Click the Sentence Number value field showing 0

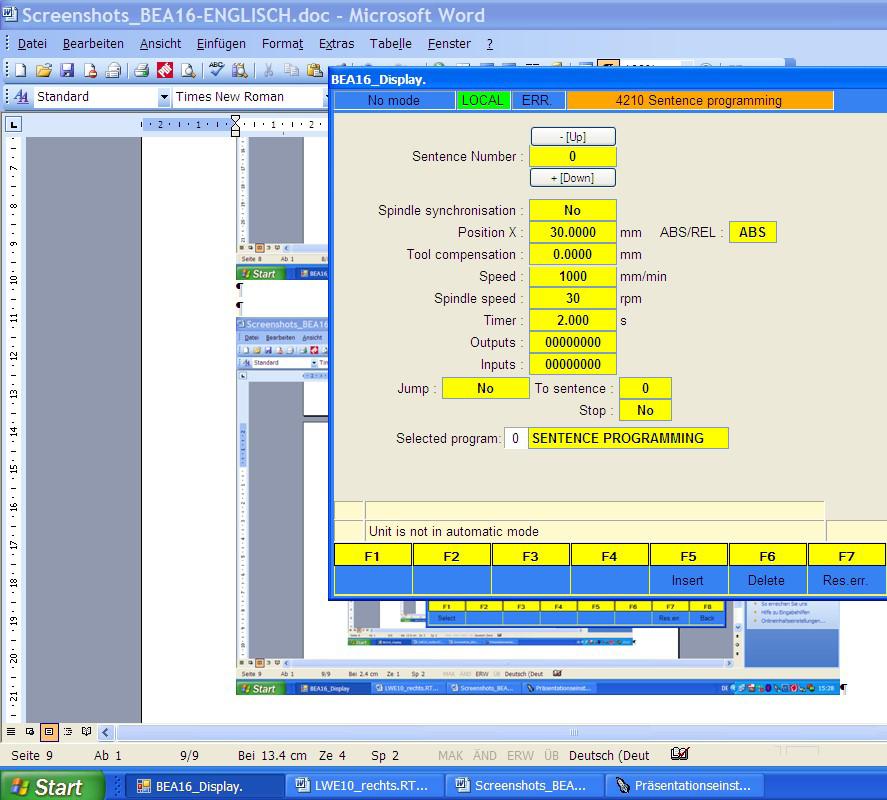[572, 157]
